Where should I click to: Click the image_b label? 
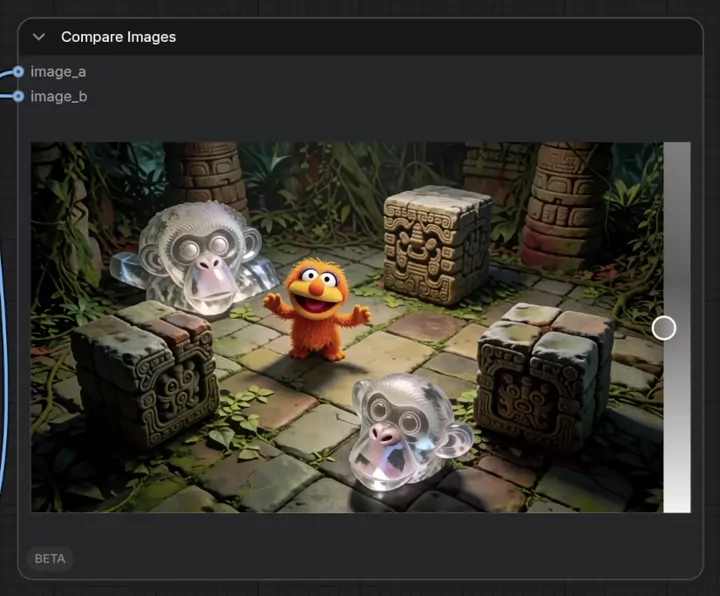tap(58, 96)
